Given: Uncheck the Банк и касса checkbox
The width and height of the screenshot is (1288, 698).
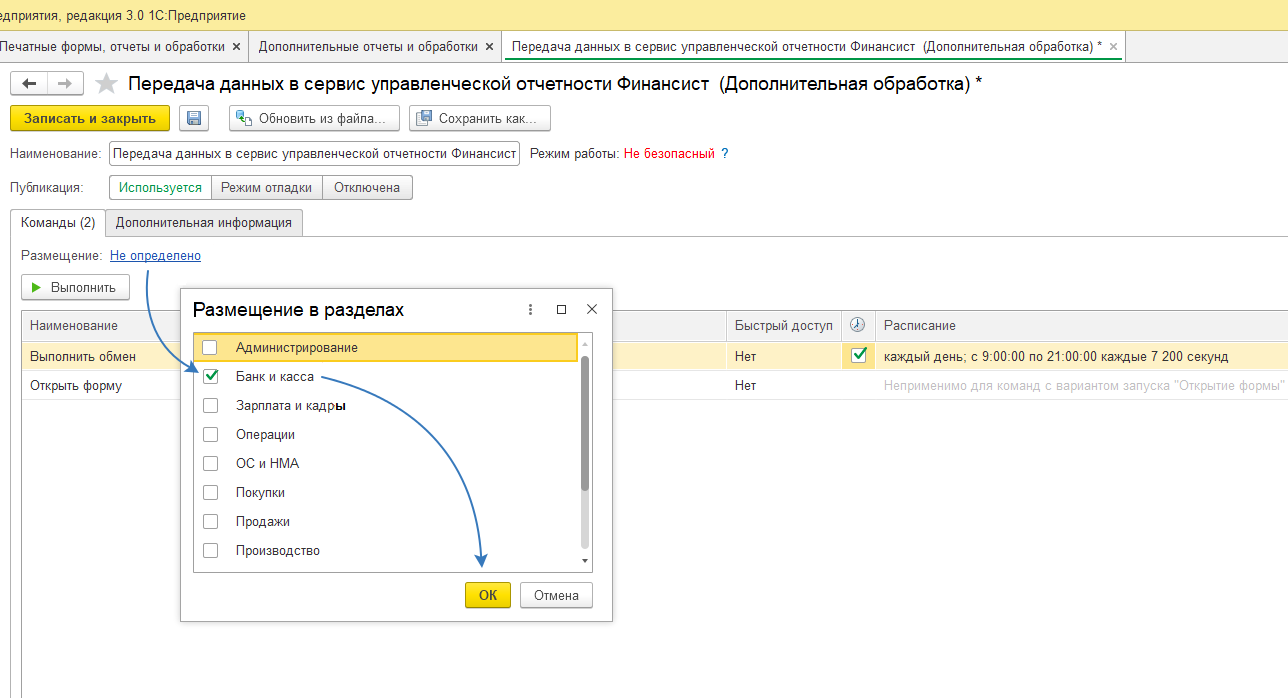Looking at the screenshot, I should click(210, 377).
